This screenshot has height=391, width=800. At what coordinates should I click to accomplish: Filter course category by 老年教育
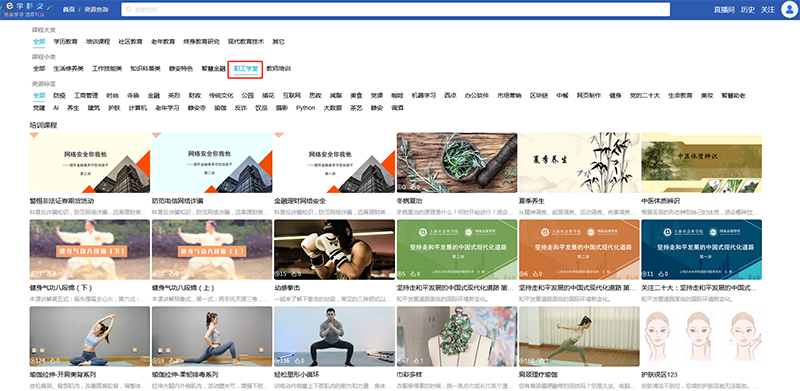[163, 41]
